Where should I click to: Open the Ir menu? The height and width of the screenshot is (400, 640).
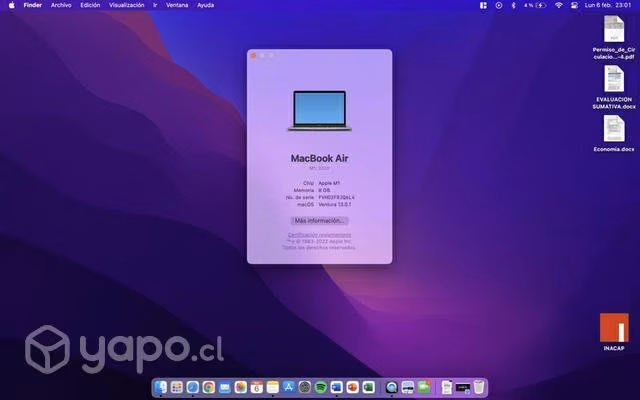pos(155,5)
